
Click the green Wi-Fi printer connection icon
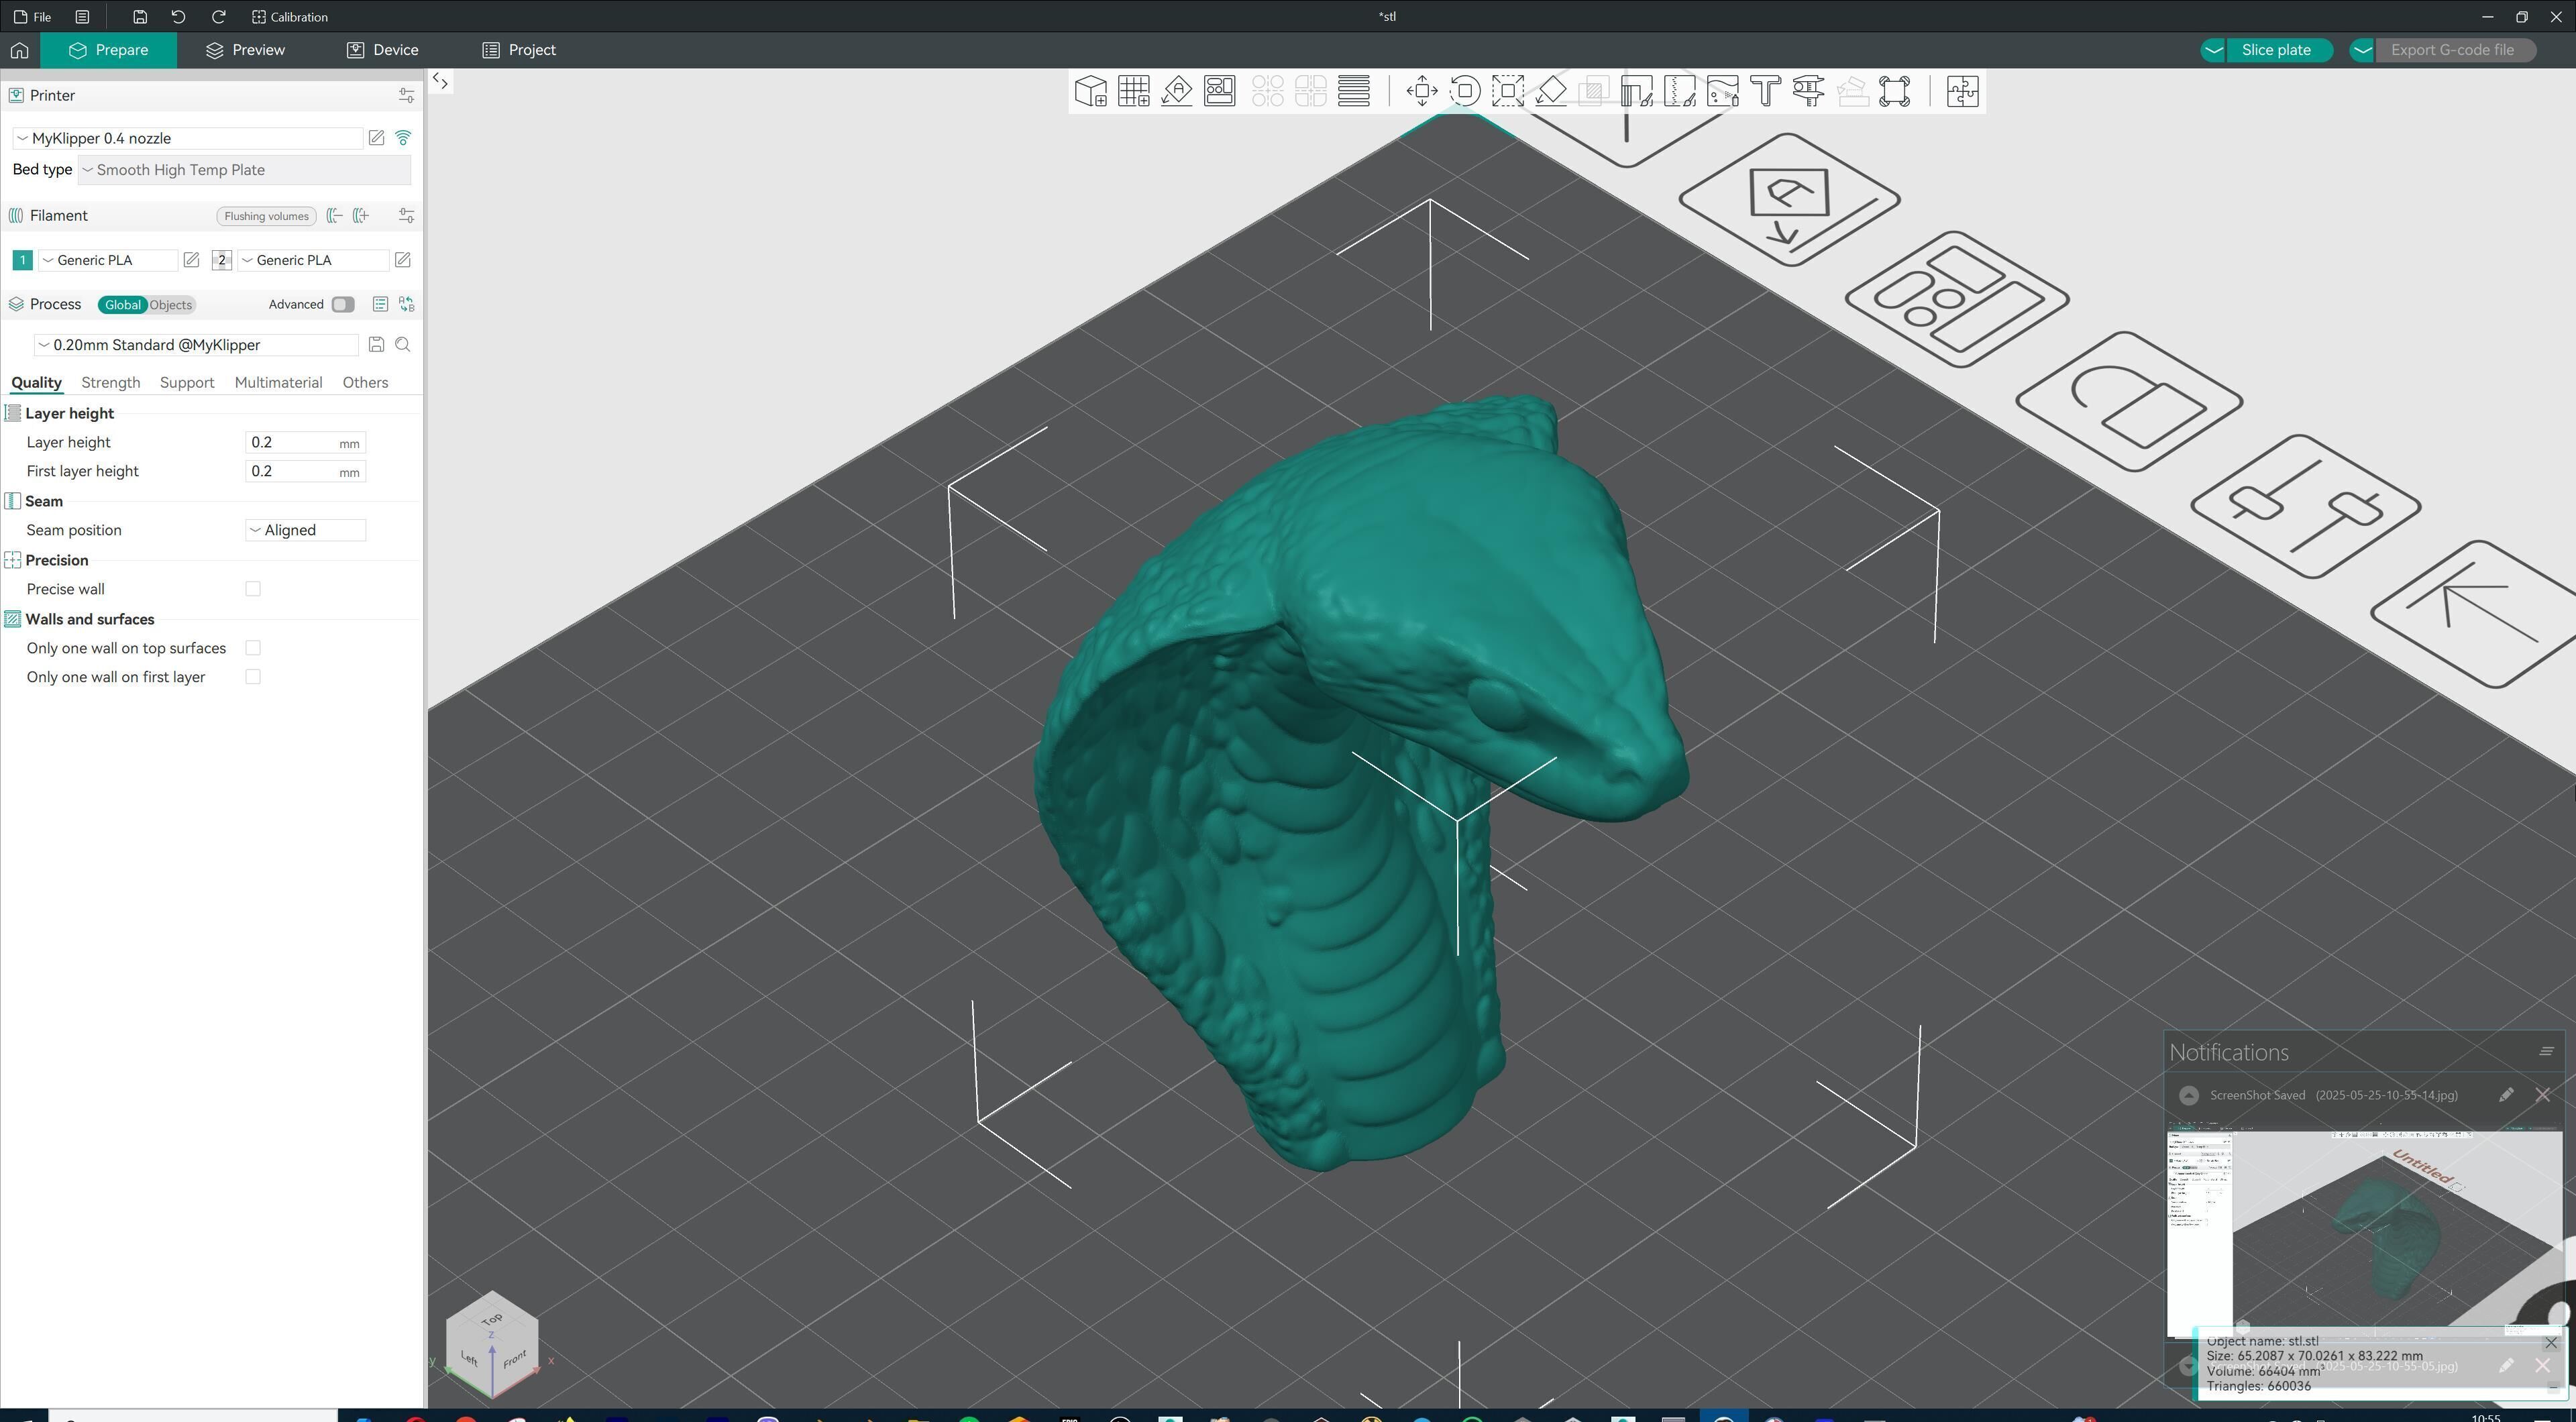(403, 138)
